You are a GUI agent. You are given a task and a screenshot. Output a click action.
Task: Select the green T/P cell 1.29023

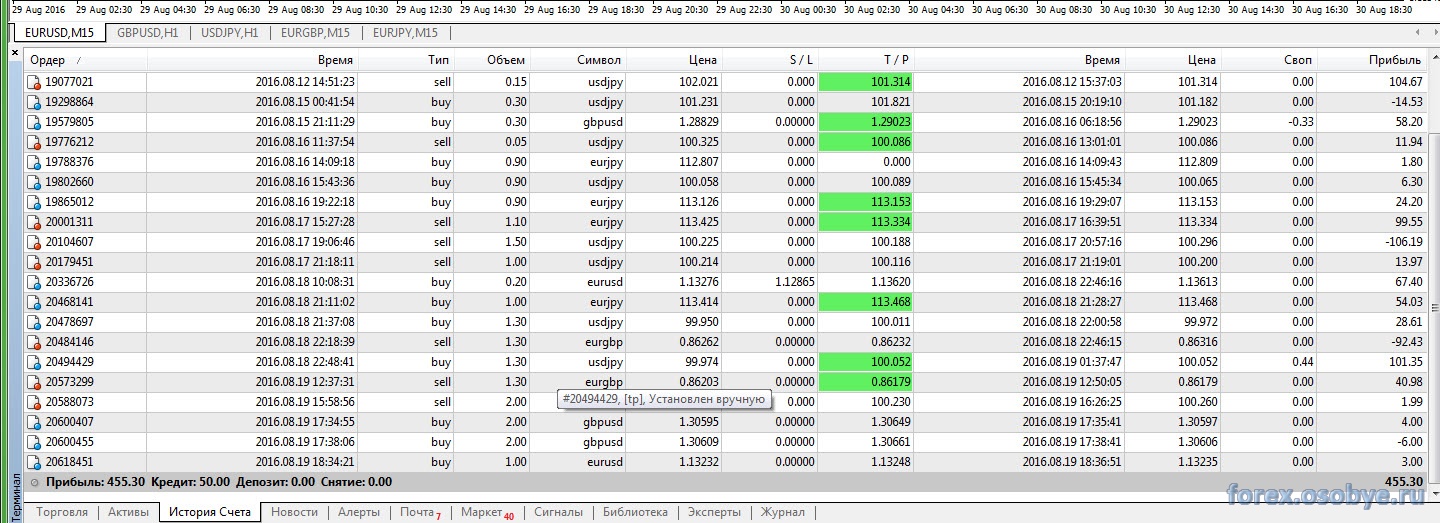865,122
